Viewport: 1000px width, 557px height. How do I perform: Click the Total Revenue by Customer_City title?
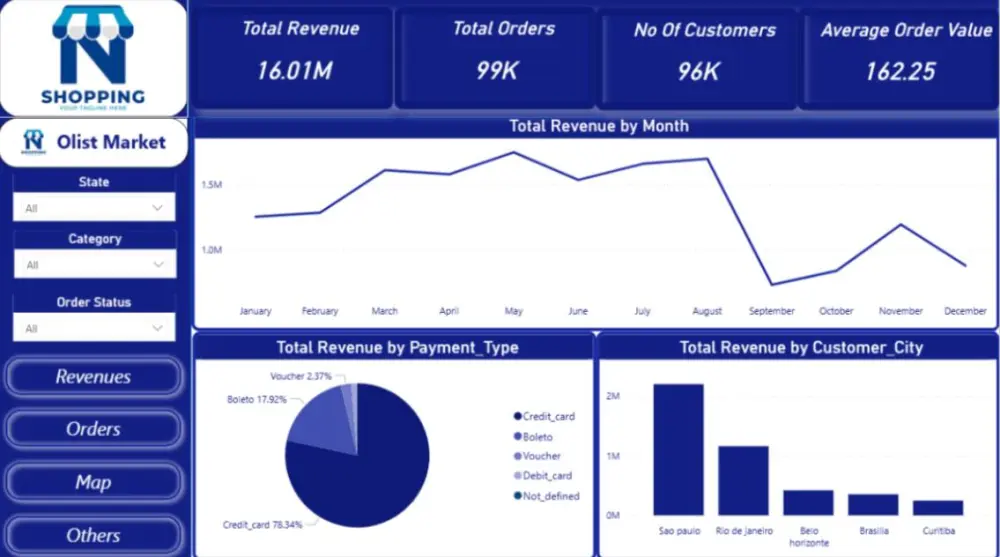[801, 348]
